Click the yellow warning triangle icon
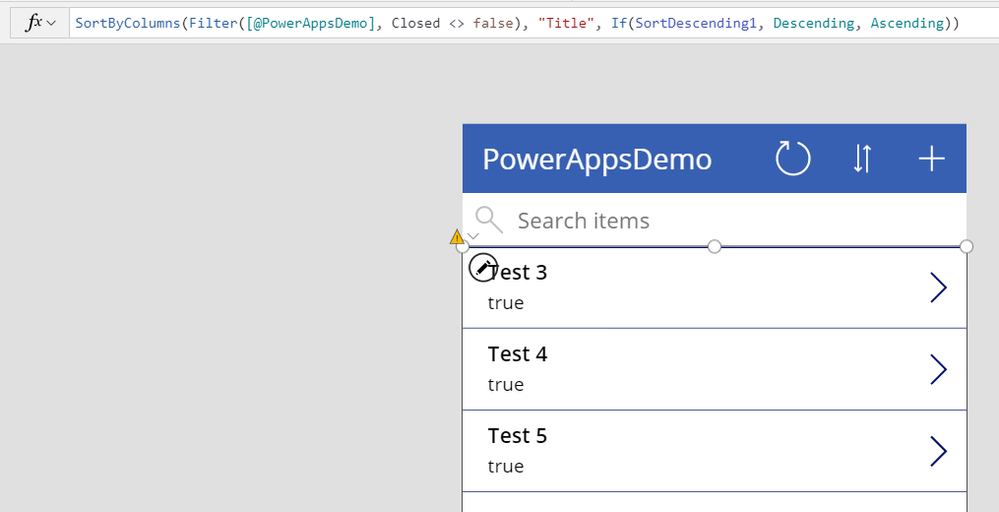 [457, 237]
